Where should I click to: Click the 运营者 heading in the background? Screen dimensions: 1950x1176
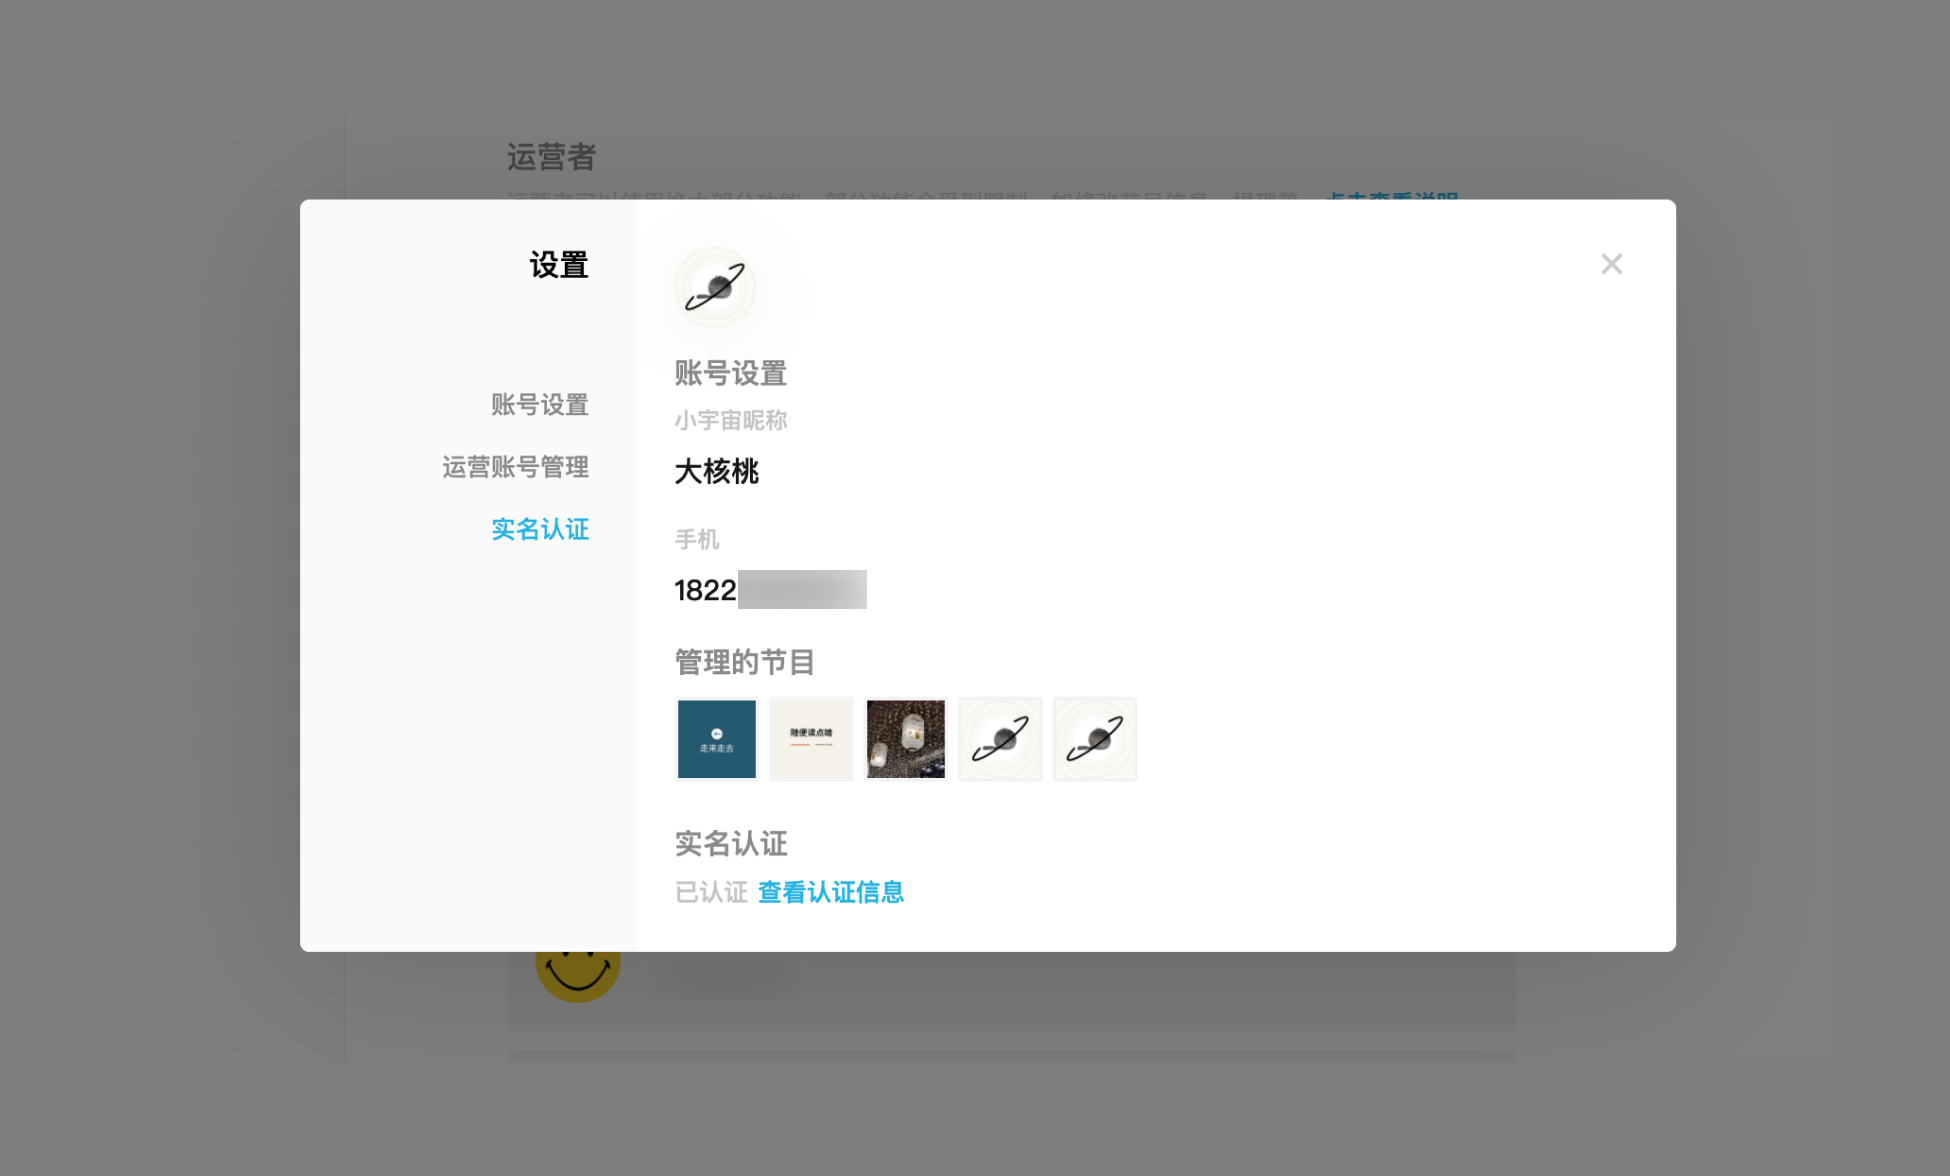[552, 157]
